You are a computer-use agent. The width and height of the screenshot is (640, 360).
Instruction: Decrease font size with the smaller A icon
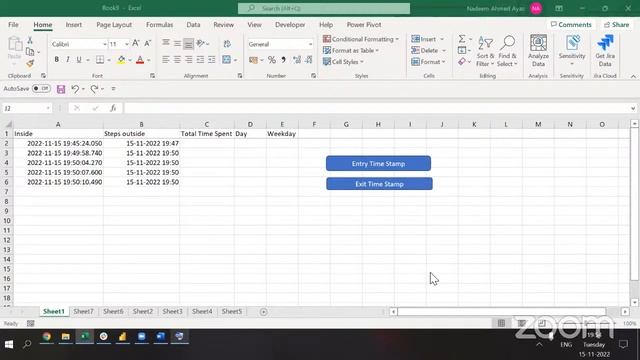[147, 43]
